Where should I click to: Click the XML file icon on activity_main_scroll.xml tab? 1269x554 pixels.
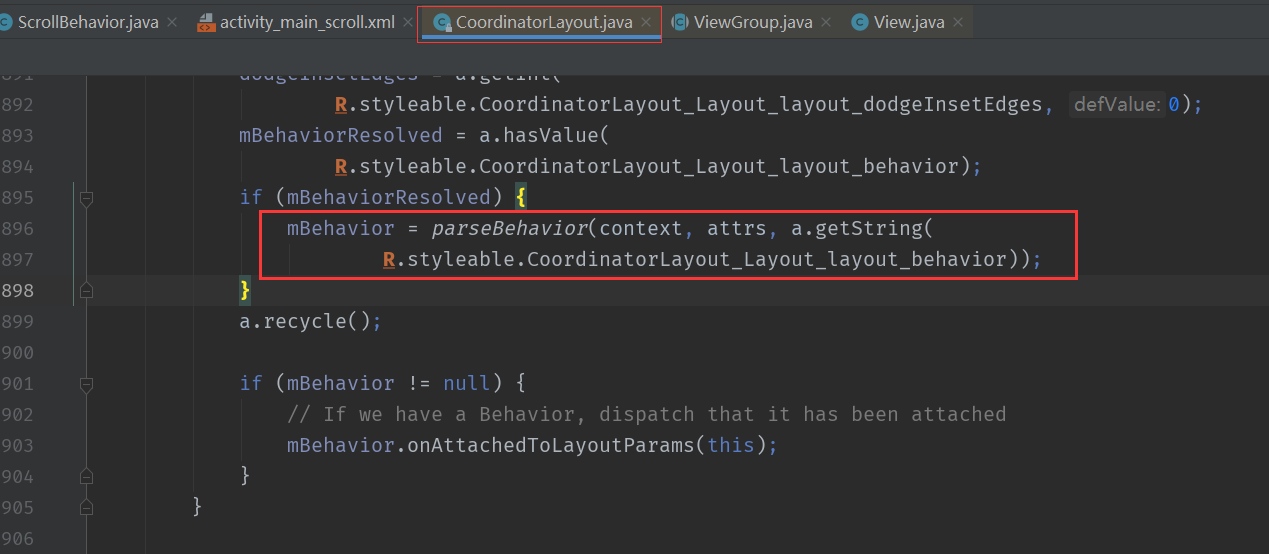(205, 22)
